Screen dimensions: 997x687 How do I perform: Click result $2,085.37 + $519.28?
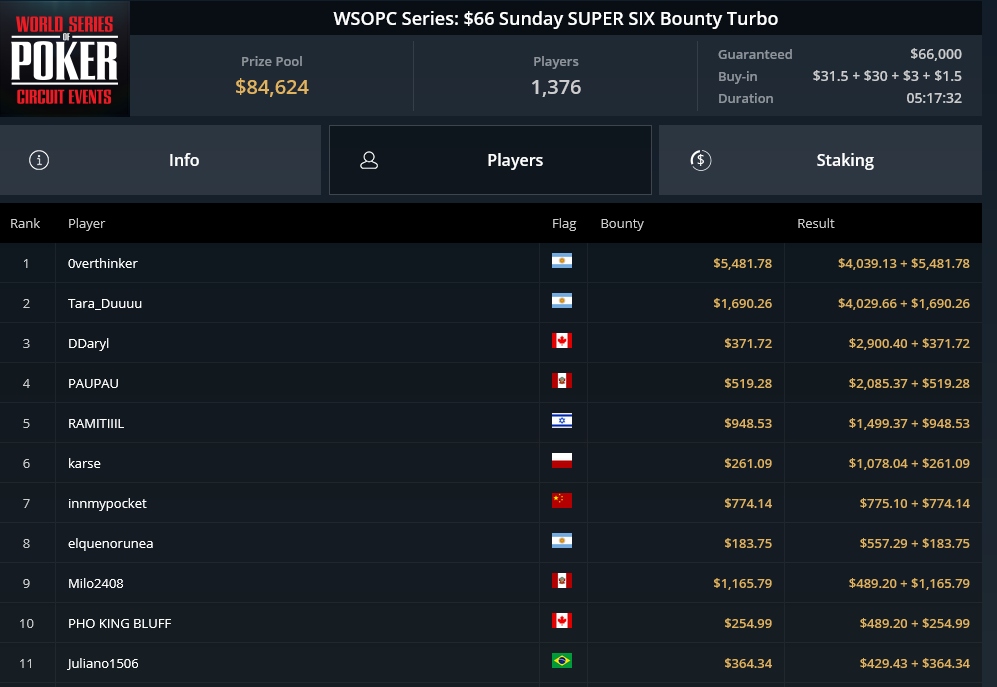[x=909, y=384]
